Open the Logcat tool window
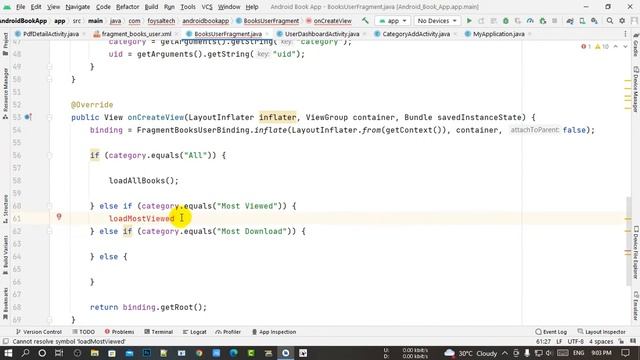Viewport: 640px width, 360px height. (x=194, y=332)
